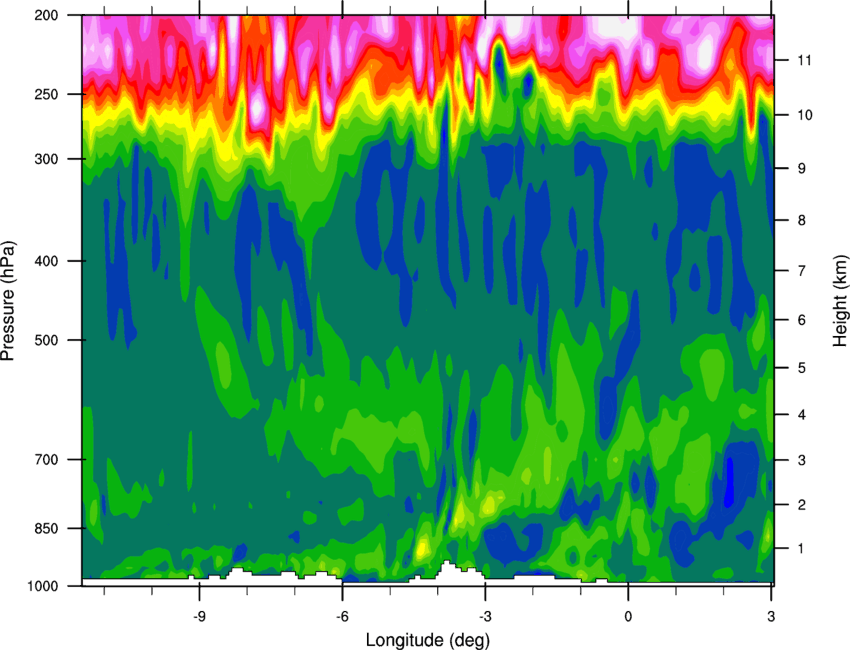Click the 'Pressure (hPa)' axis title

click(x=9, y=301)
